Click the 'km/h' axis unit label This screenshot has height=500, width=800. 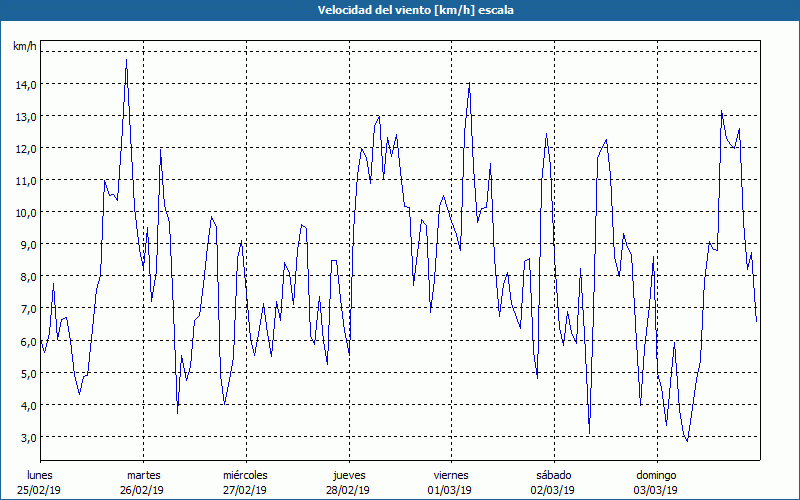pos(24,46)
